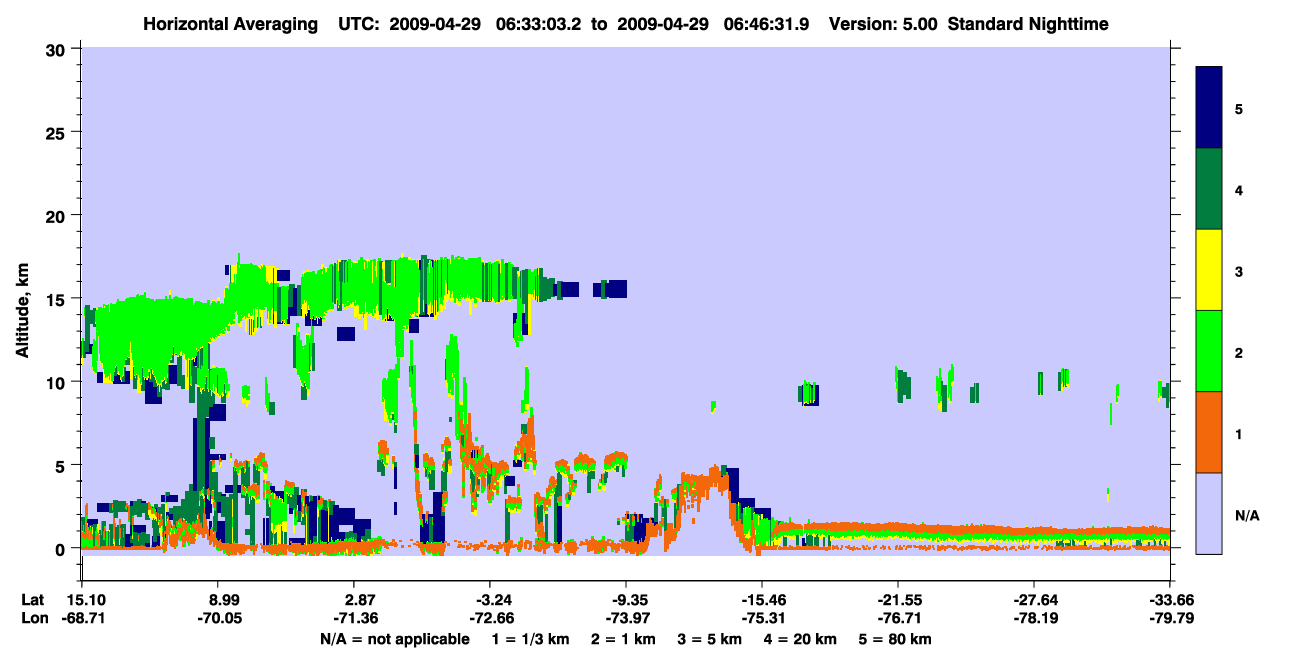The width and height of the screenshot is (1300, 667).
Task: Click the '1 = 1/3 km' legend note
Action: [x=529, y=639]
